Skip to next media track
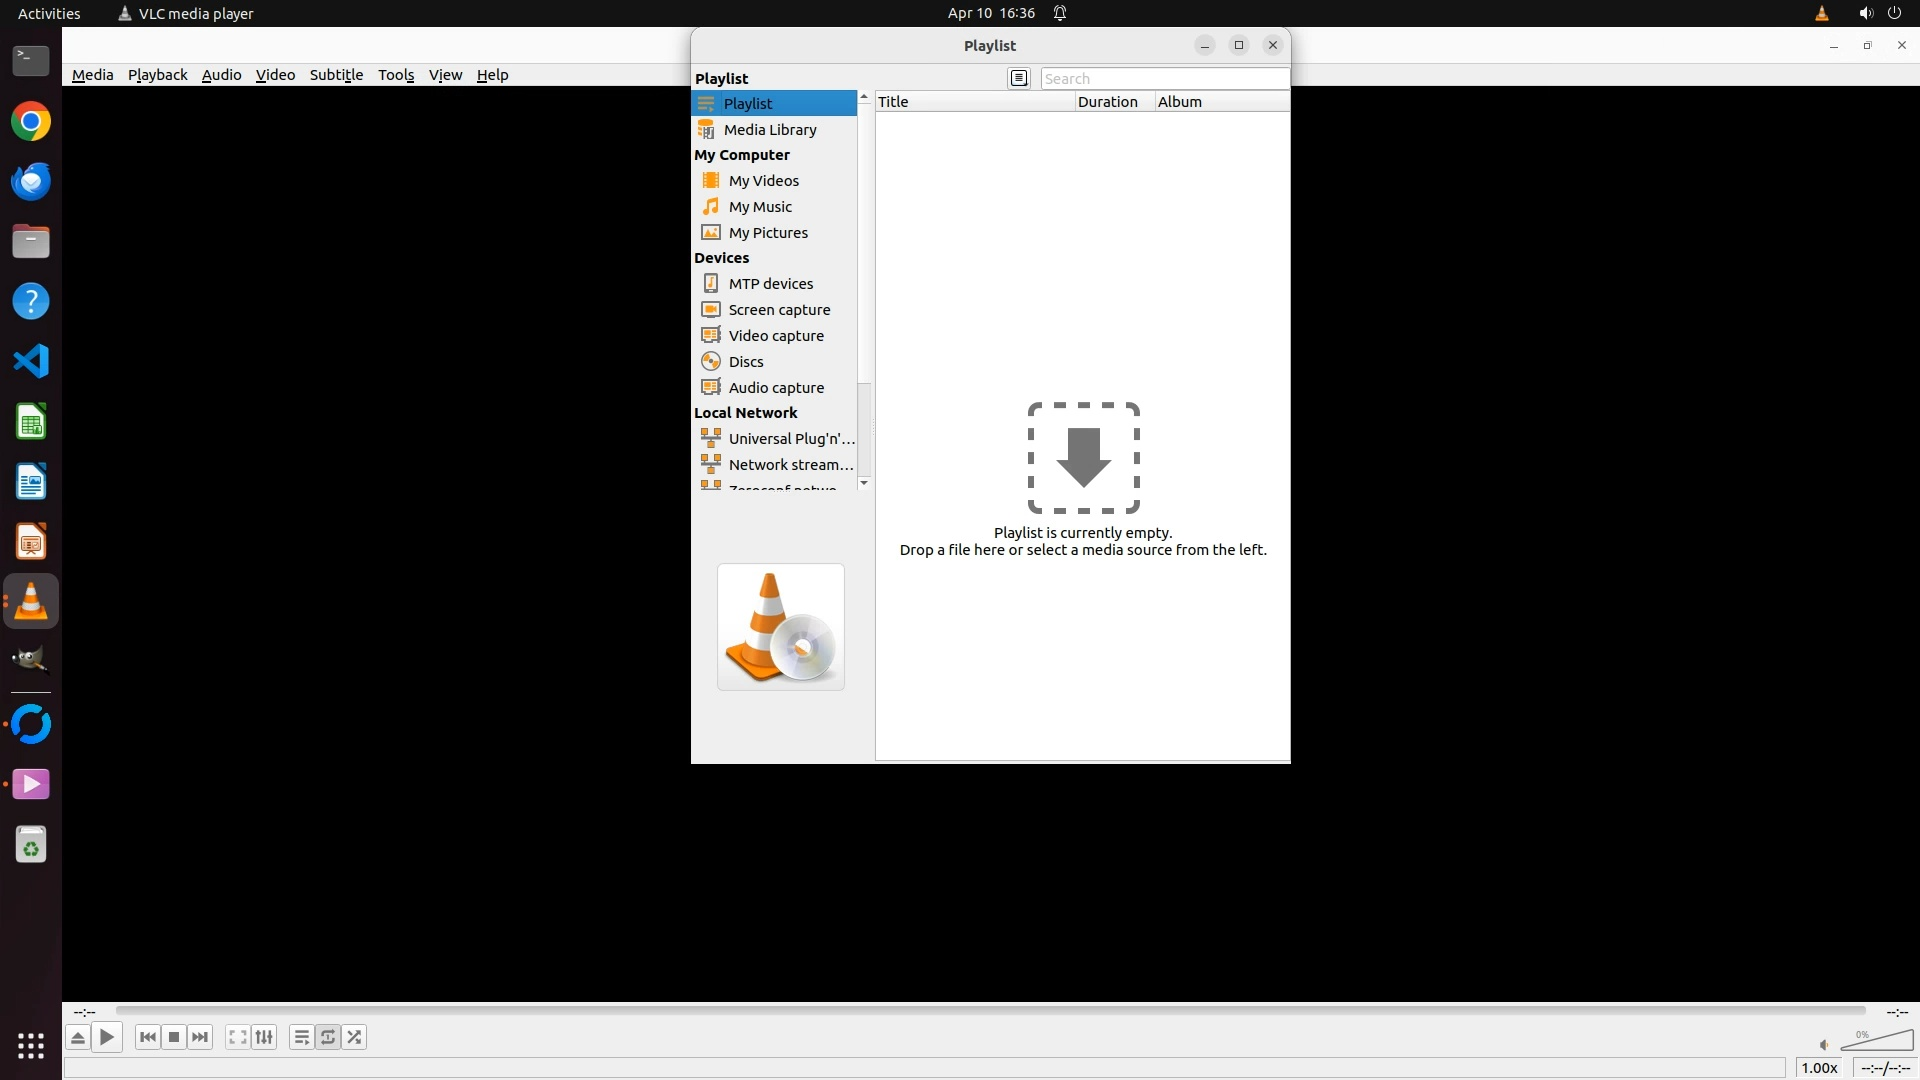Image resolution: width=1920 pixels, height=1080 pixels. tap(200, 1037)
